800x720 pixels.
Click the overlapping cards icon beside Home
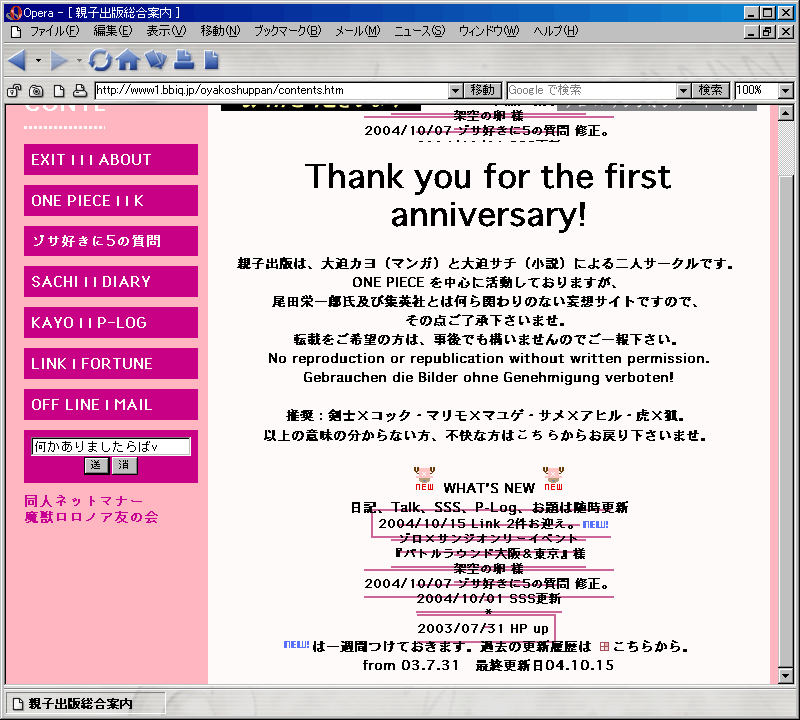(x=156, y=60)
